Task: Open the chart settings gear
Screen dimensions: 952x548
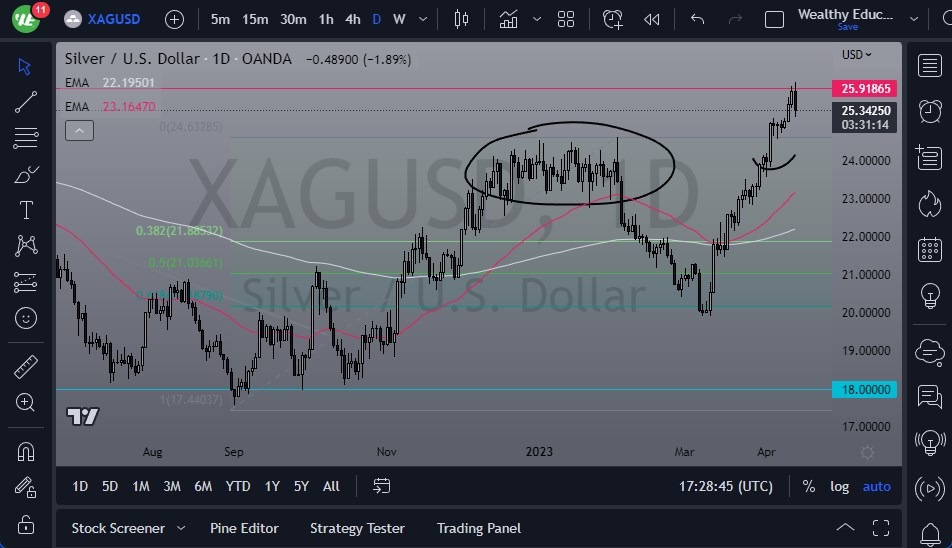Action: (x=867, y=452)
